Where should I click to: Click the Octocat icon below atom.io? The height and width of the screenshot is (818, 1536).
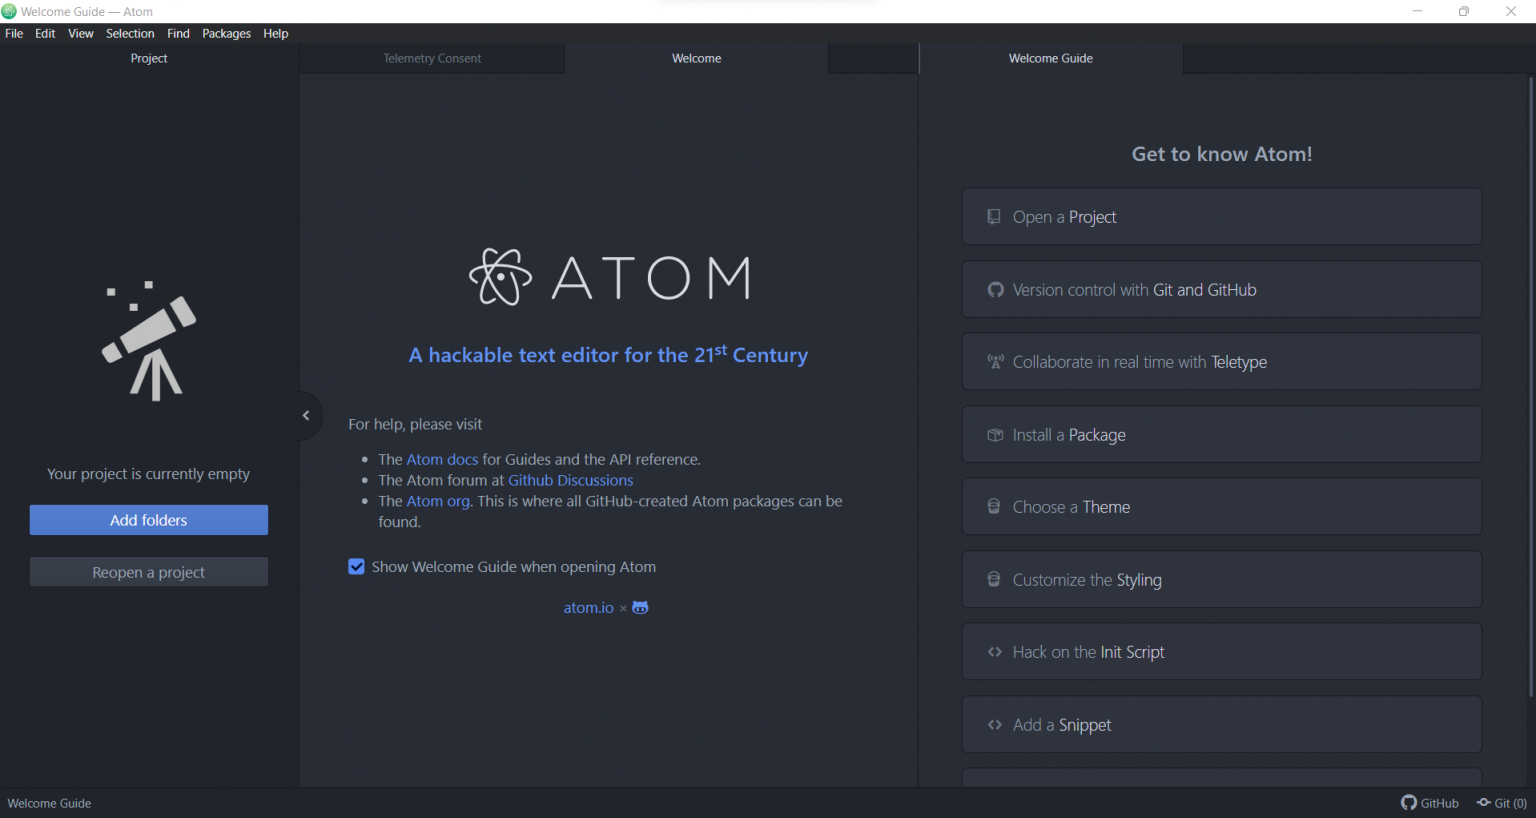[x=640, y=607]
